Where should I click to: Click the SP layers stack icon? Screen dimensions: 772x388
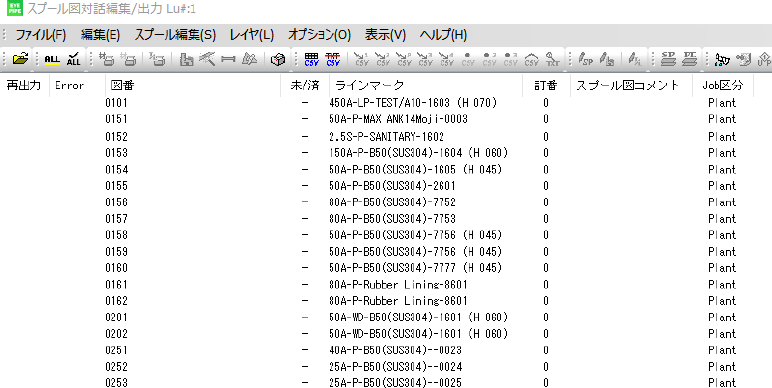click(x=668, y=60)
